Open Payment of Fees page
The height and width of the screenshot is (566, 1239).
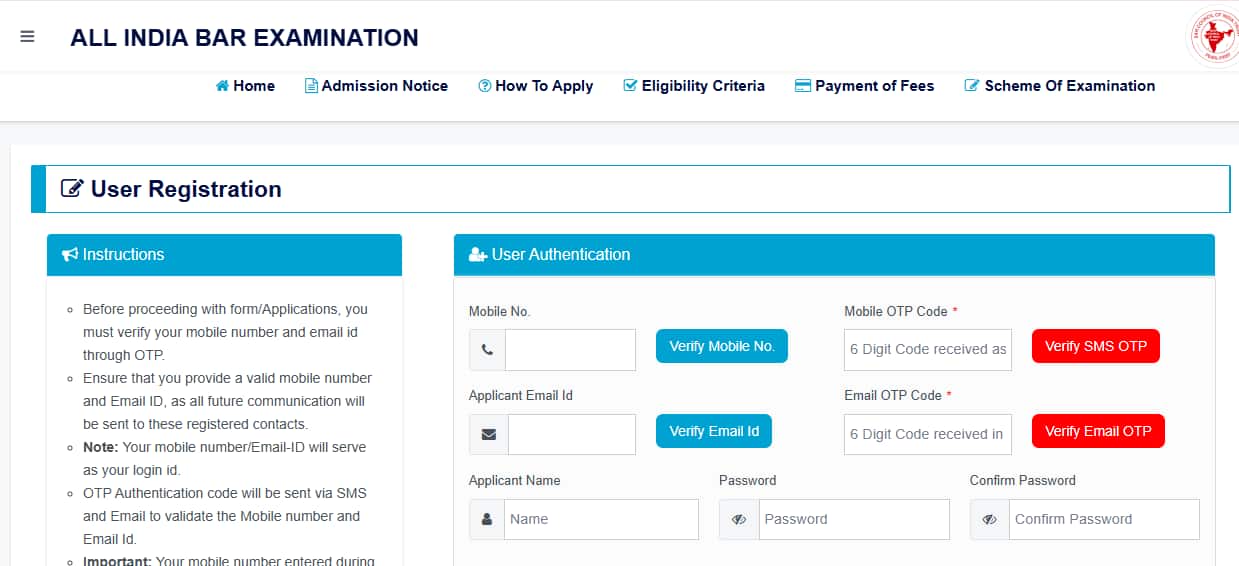[864, 86]
